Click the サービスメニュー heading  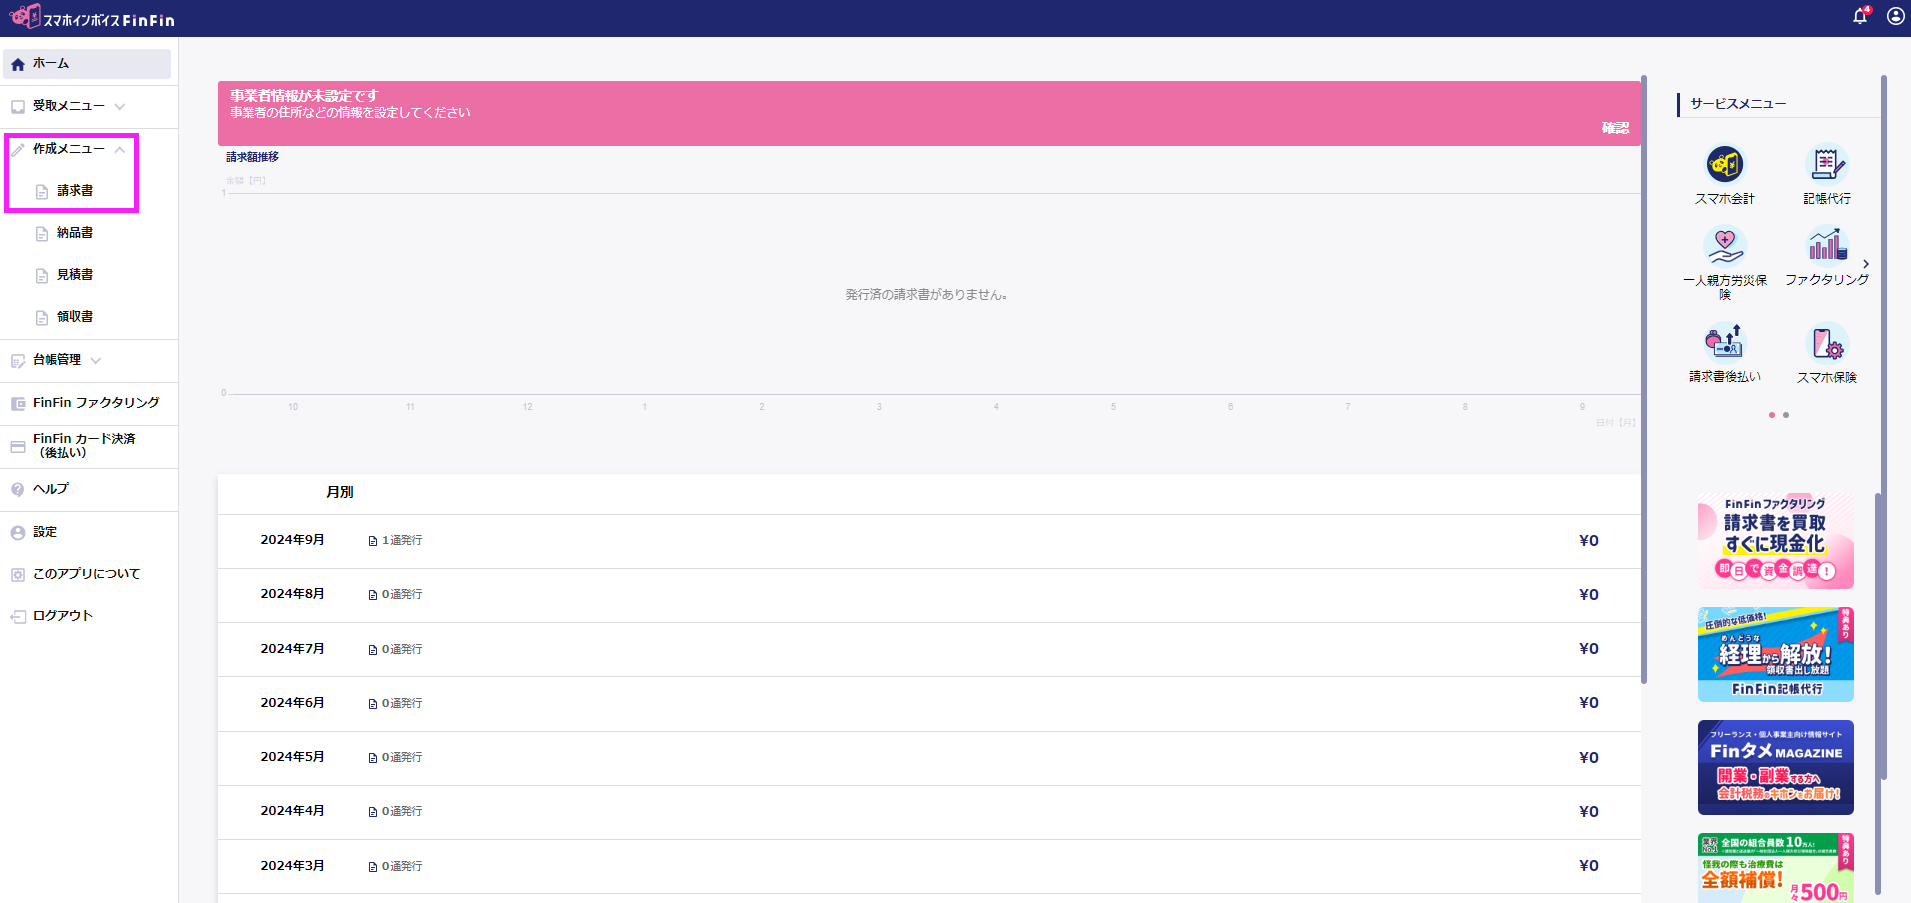1738,104
